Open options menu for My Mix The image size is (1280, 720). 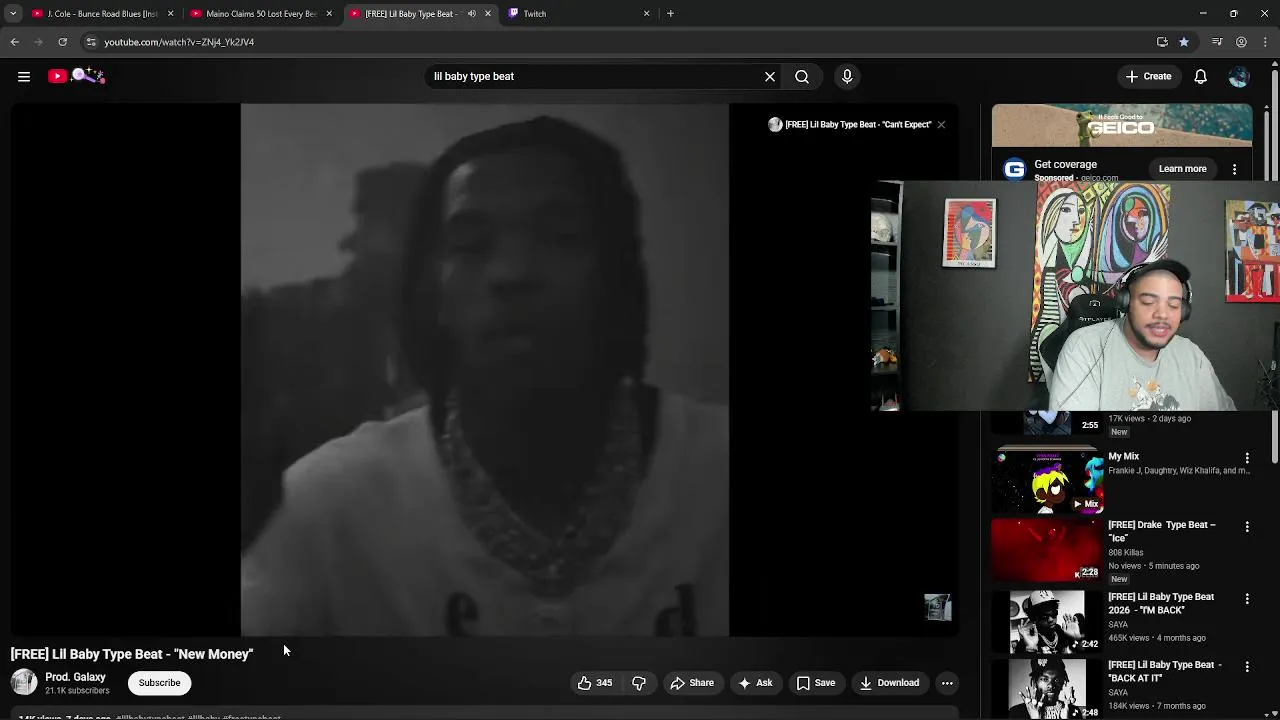(x=1247, y=458)
